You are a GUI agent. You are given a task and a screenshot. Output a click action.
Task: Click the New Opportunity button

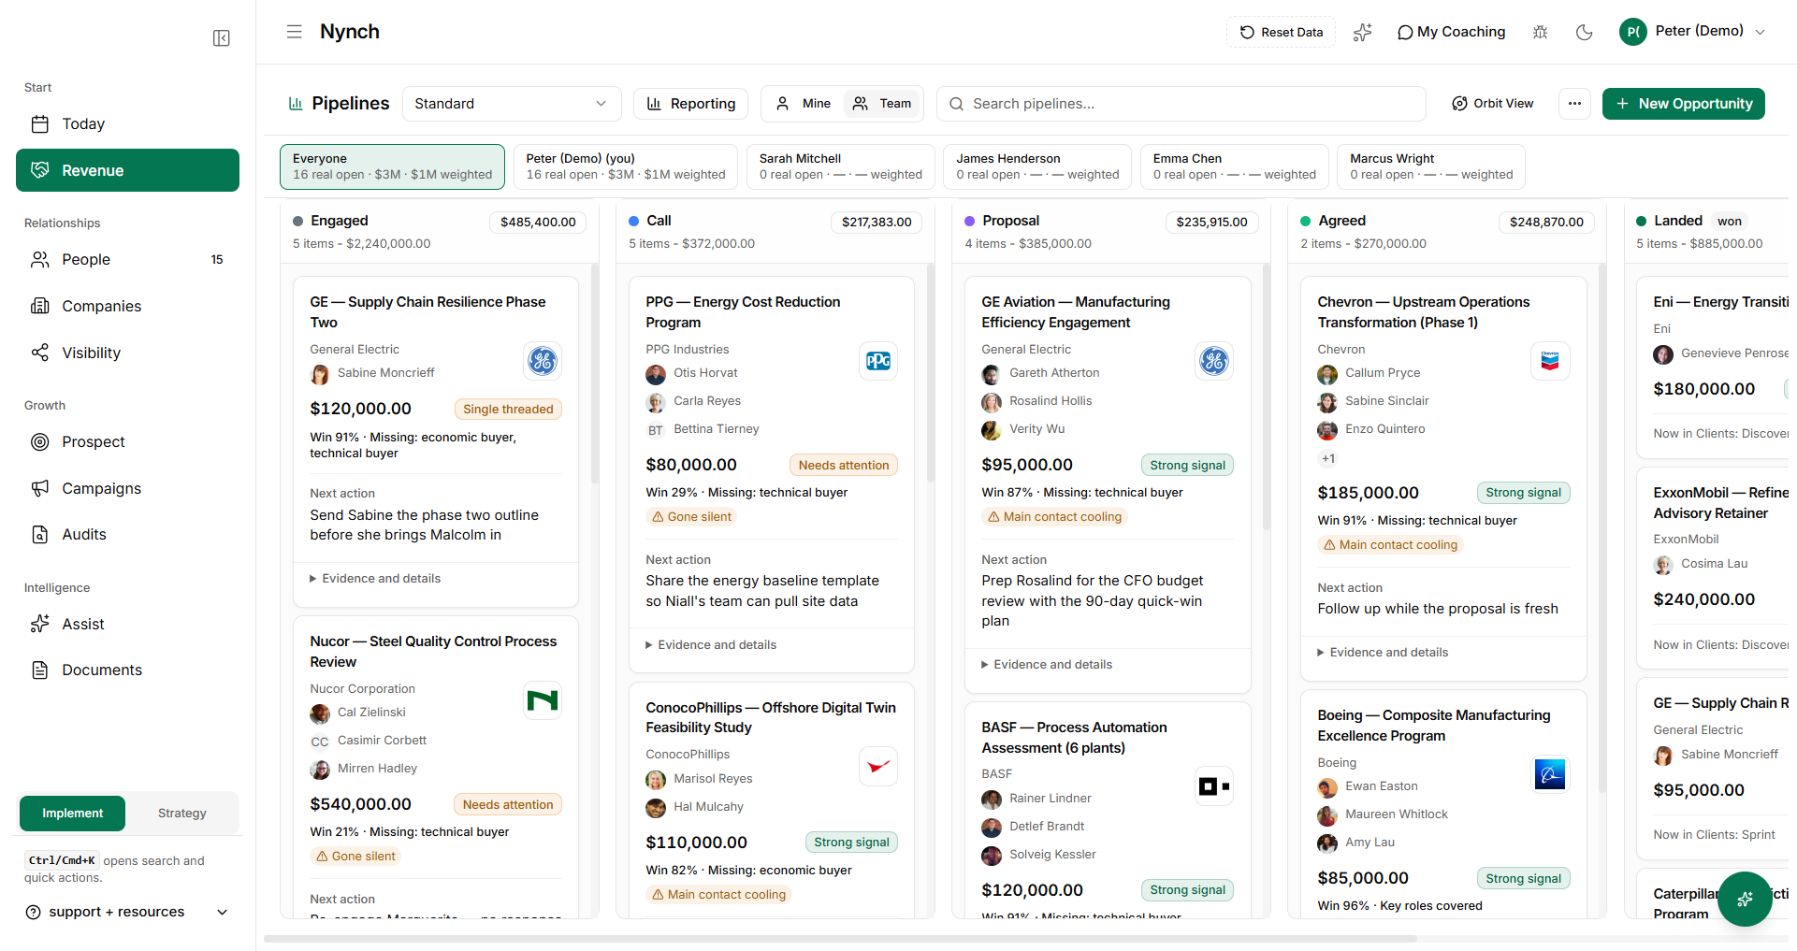click(1683, 103)
